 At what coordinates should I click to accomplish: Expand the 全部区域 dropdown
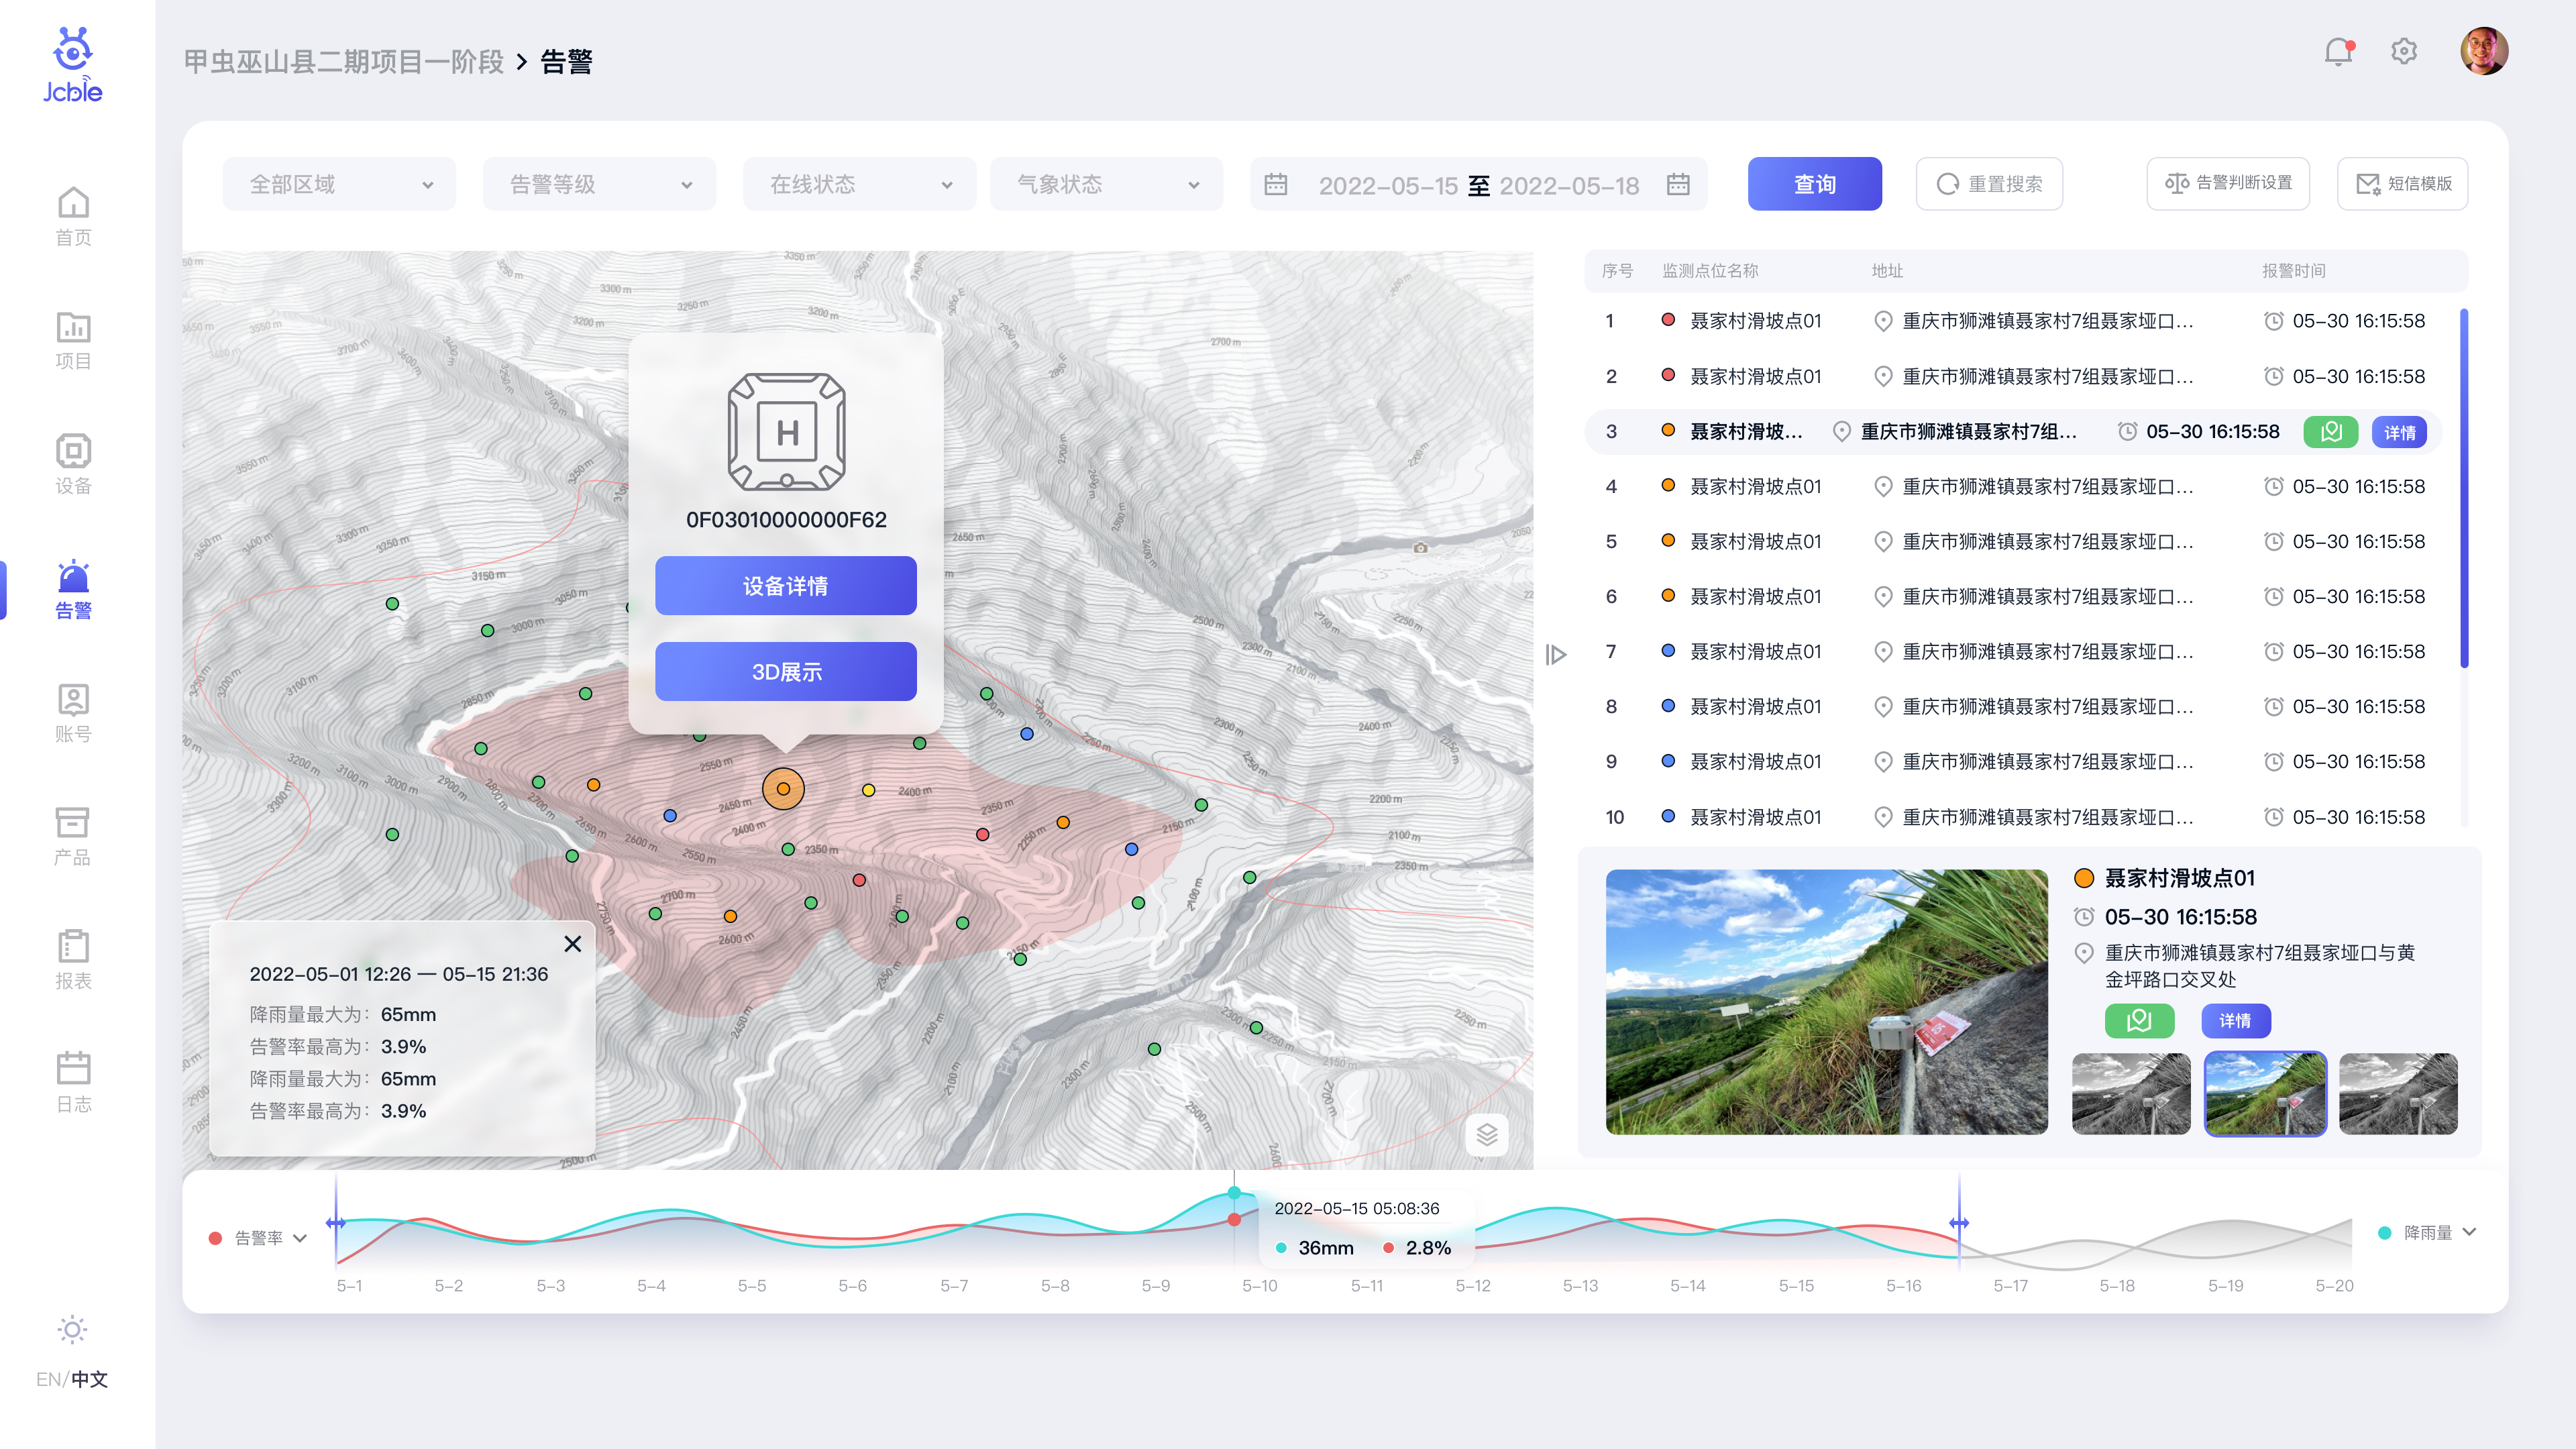click(338, 184)
